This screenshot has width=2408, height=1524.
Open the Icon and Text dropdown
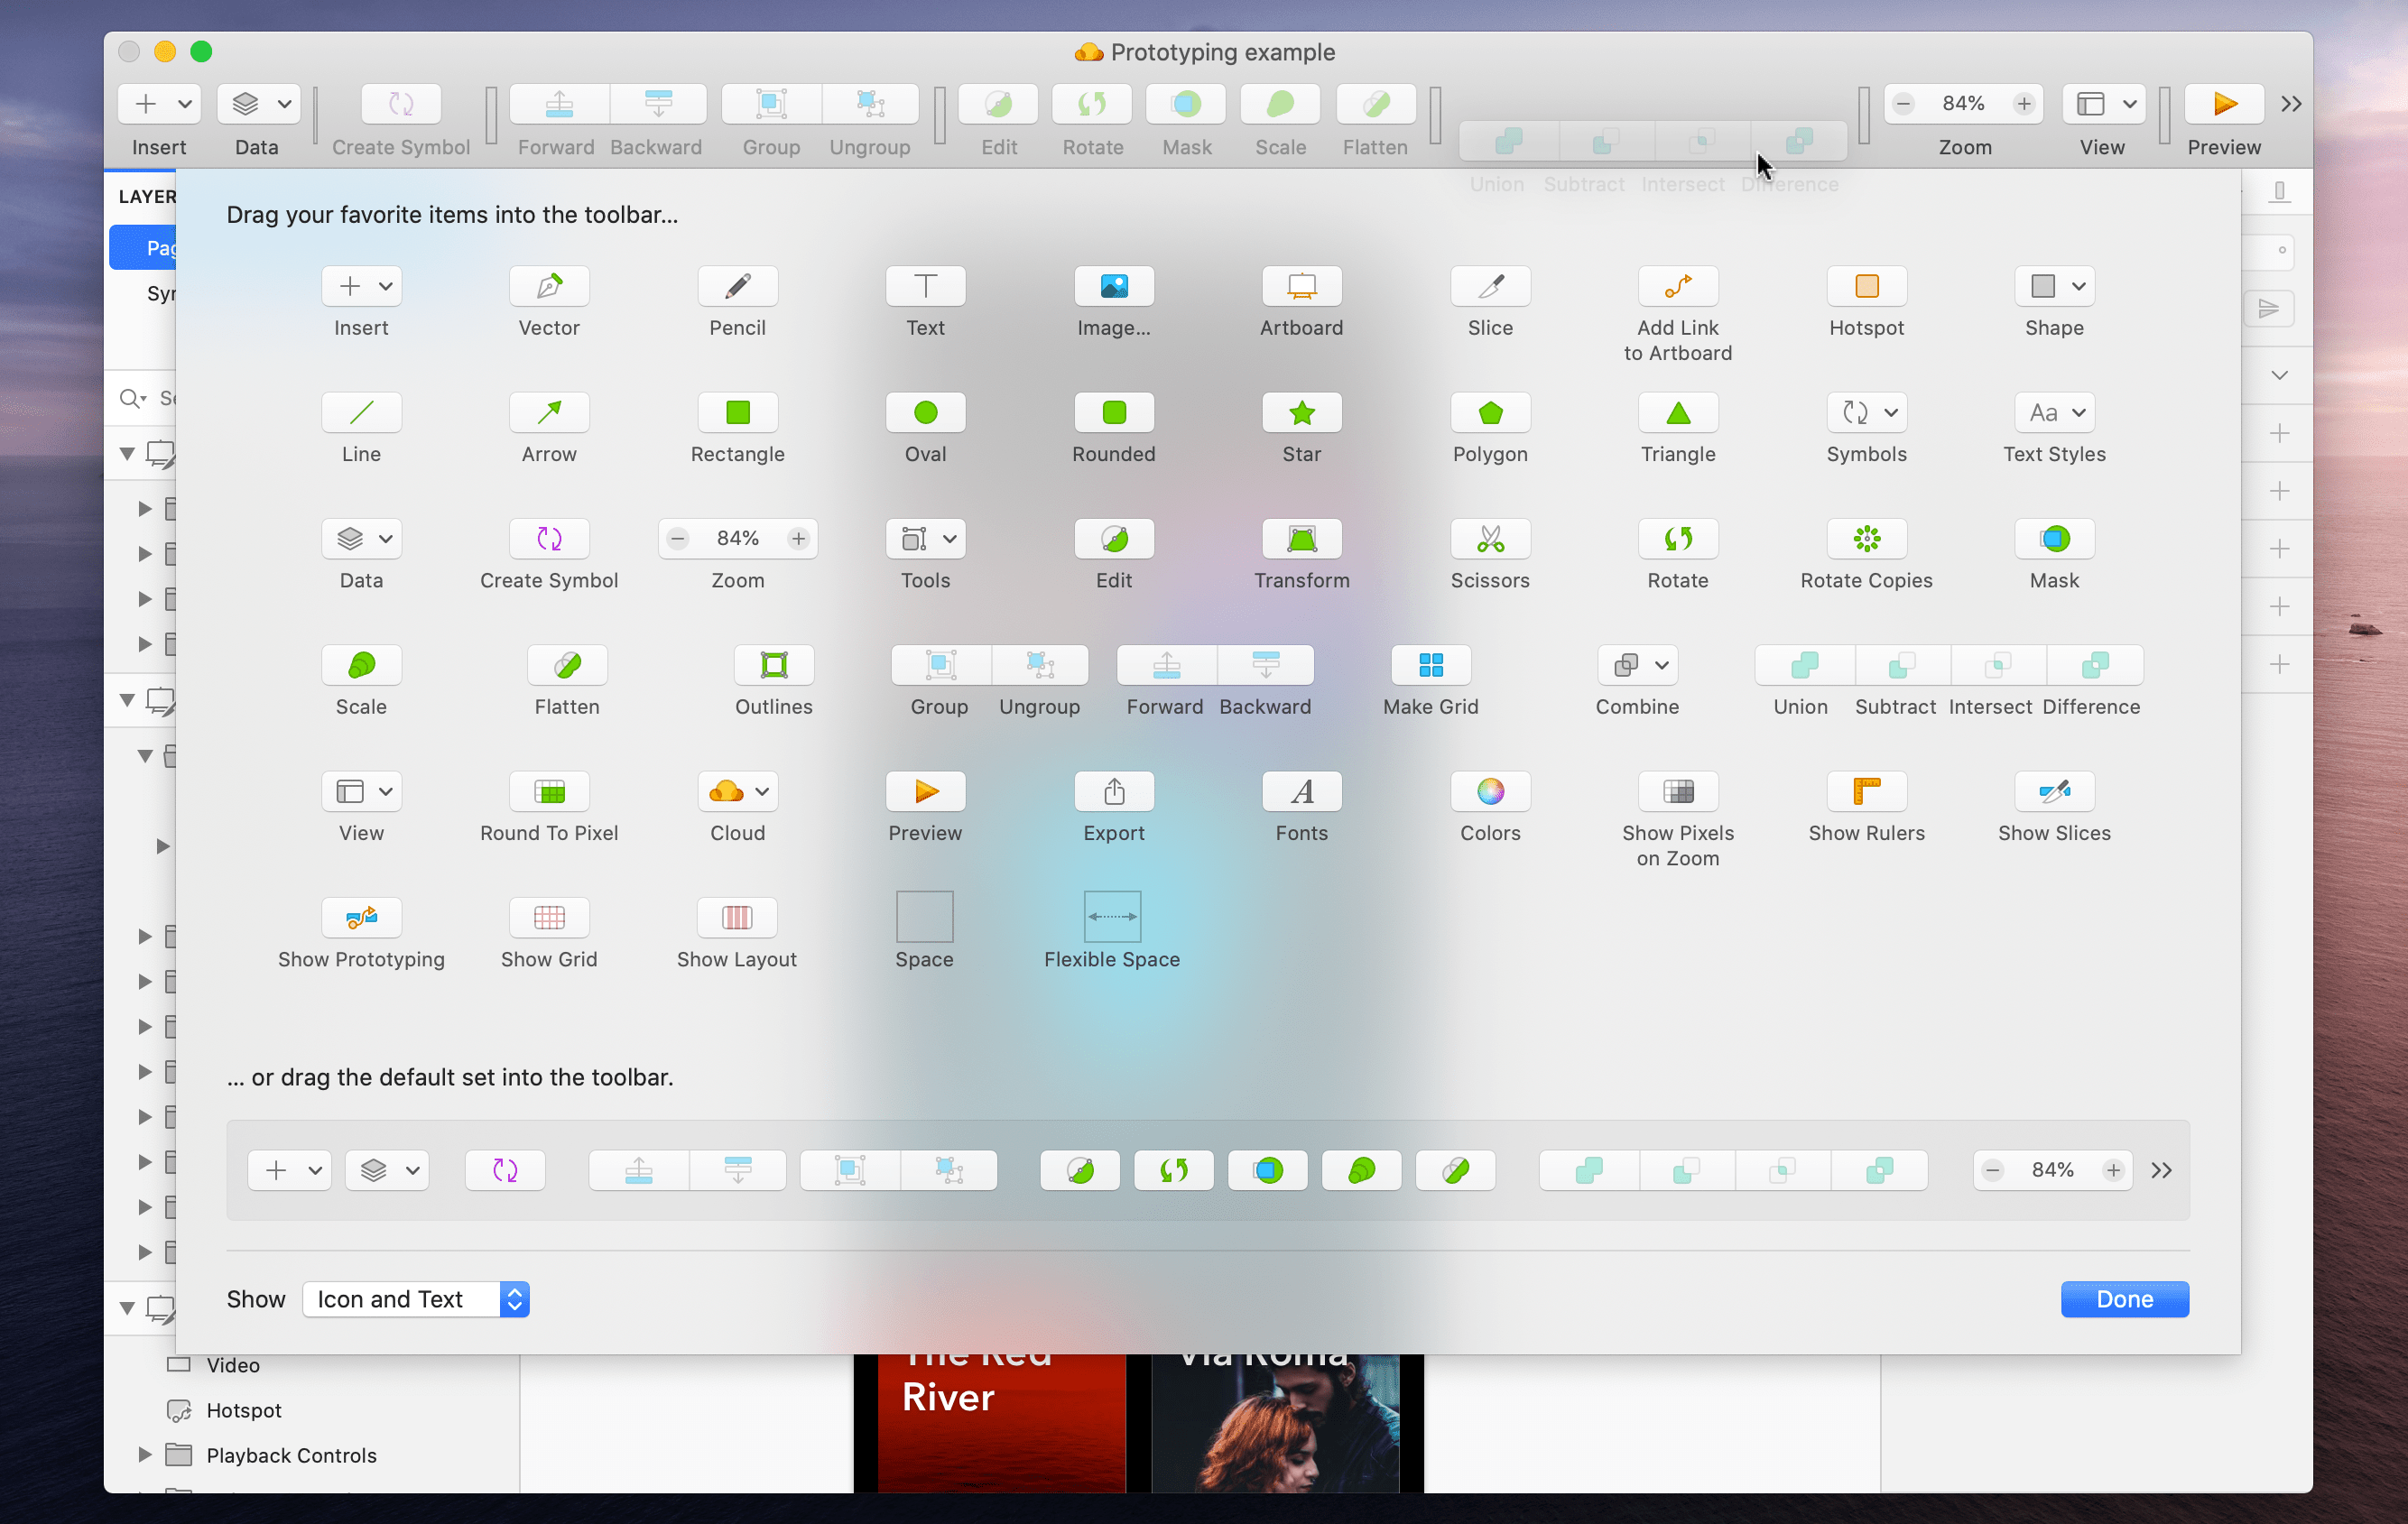click(x=415, y=1298)
